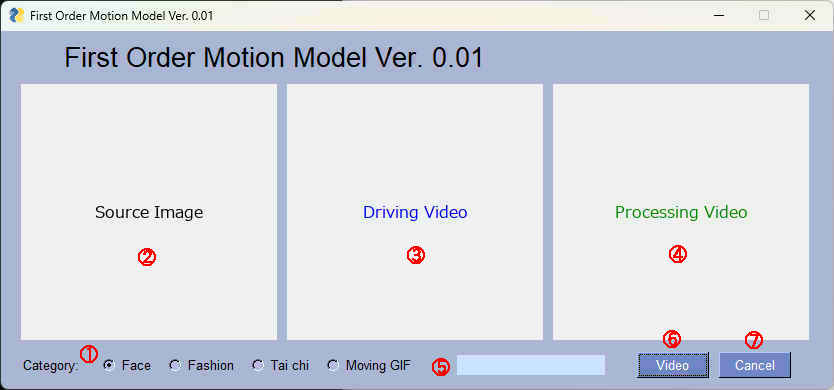Click the red circled number 2 marker
The image size is (834, 390).
[146, 257]
